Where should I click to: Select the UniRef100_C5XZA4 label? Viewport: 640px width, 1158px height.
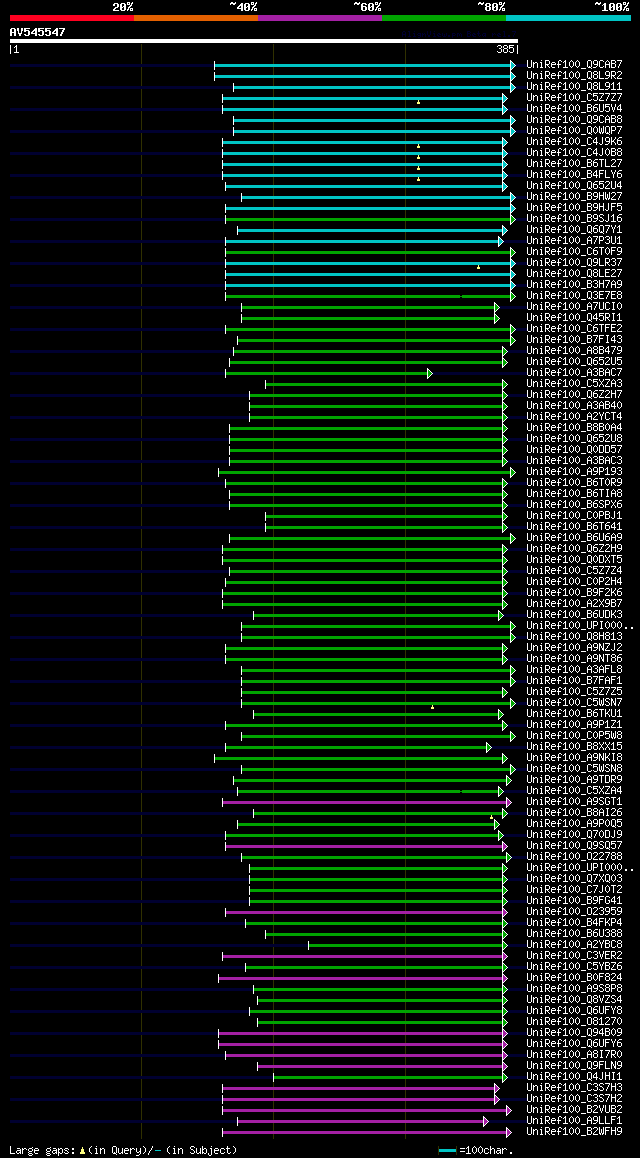tap(574, 791)
